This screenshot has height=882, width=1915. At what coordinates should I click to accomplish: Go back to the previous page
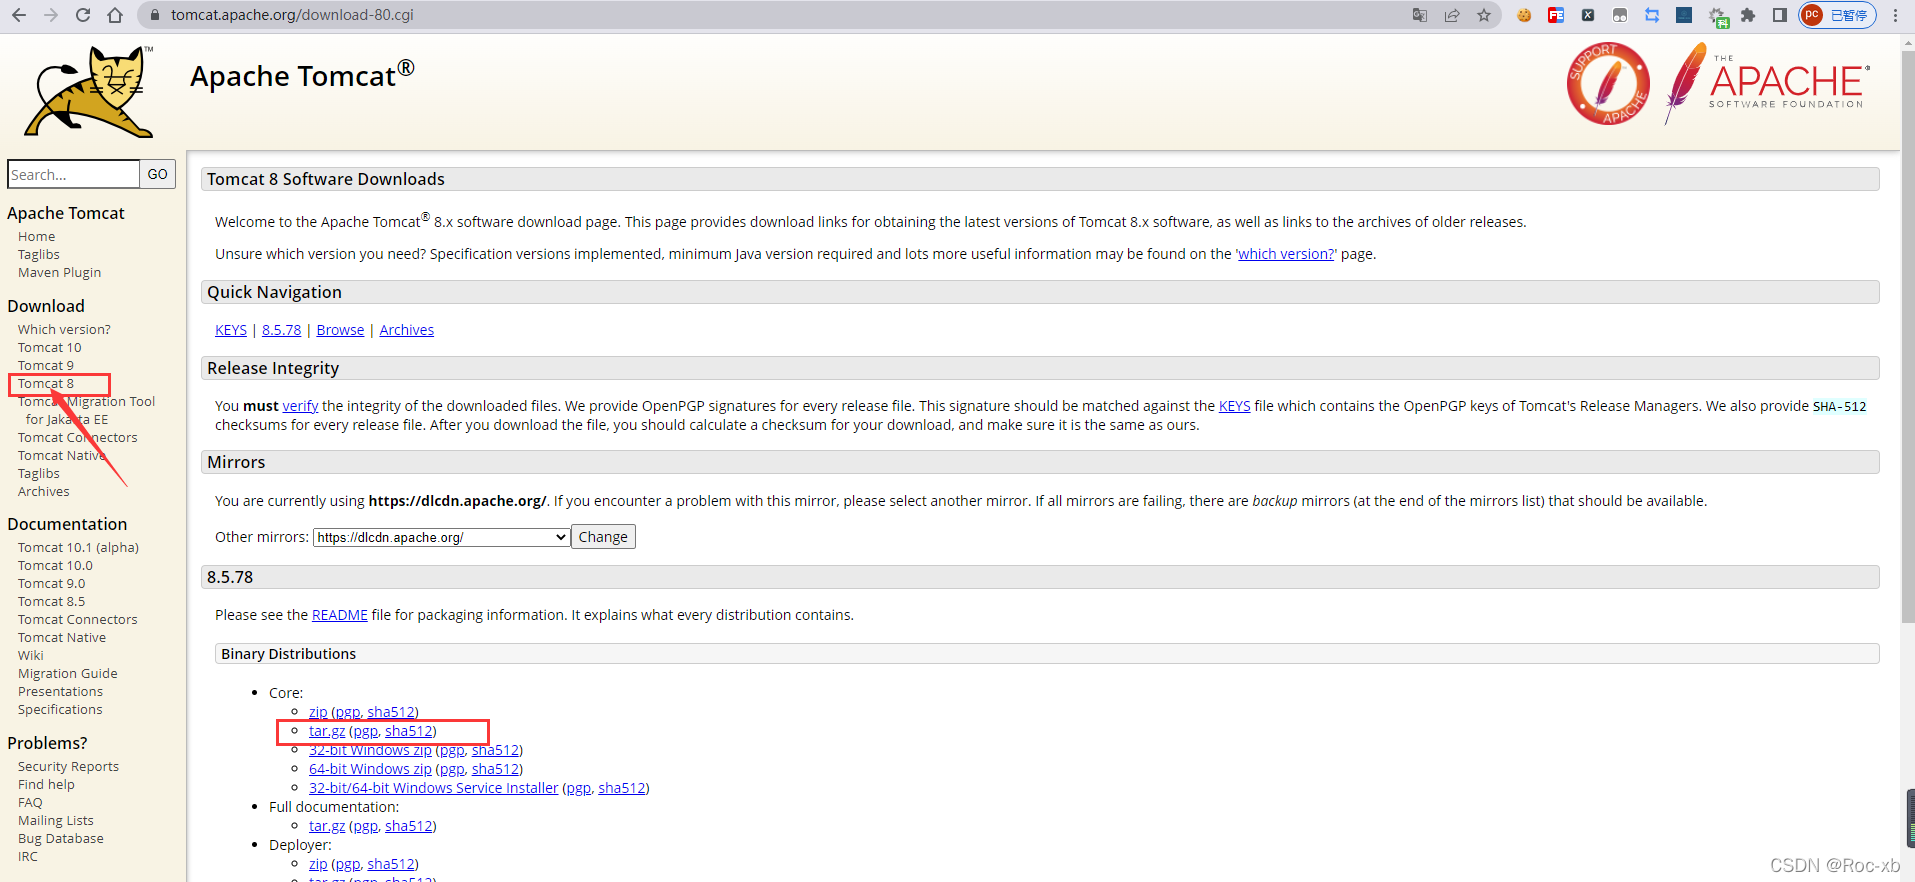point(19,15)
